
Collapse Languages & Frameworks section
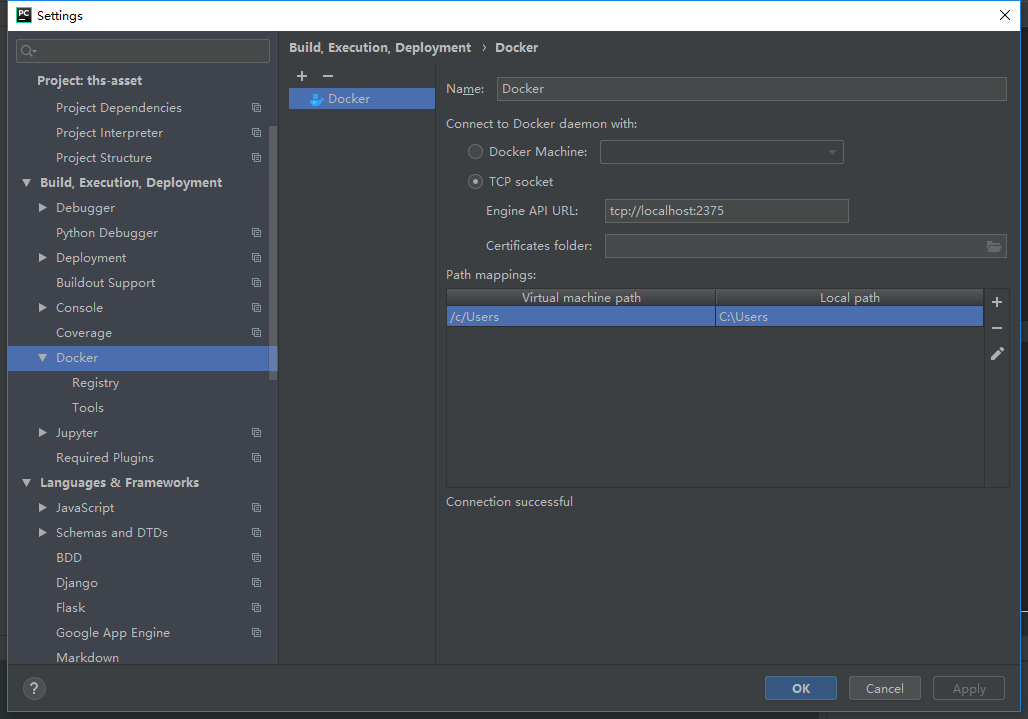(26, 483)
